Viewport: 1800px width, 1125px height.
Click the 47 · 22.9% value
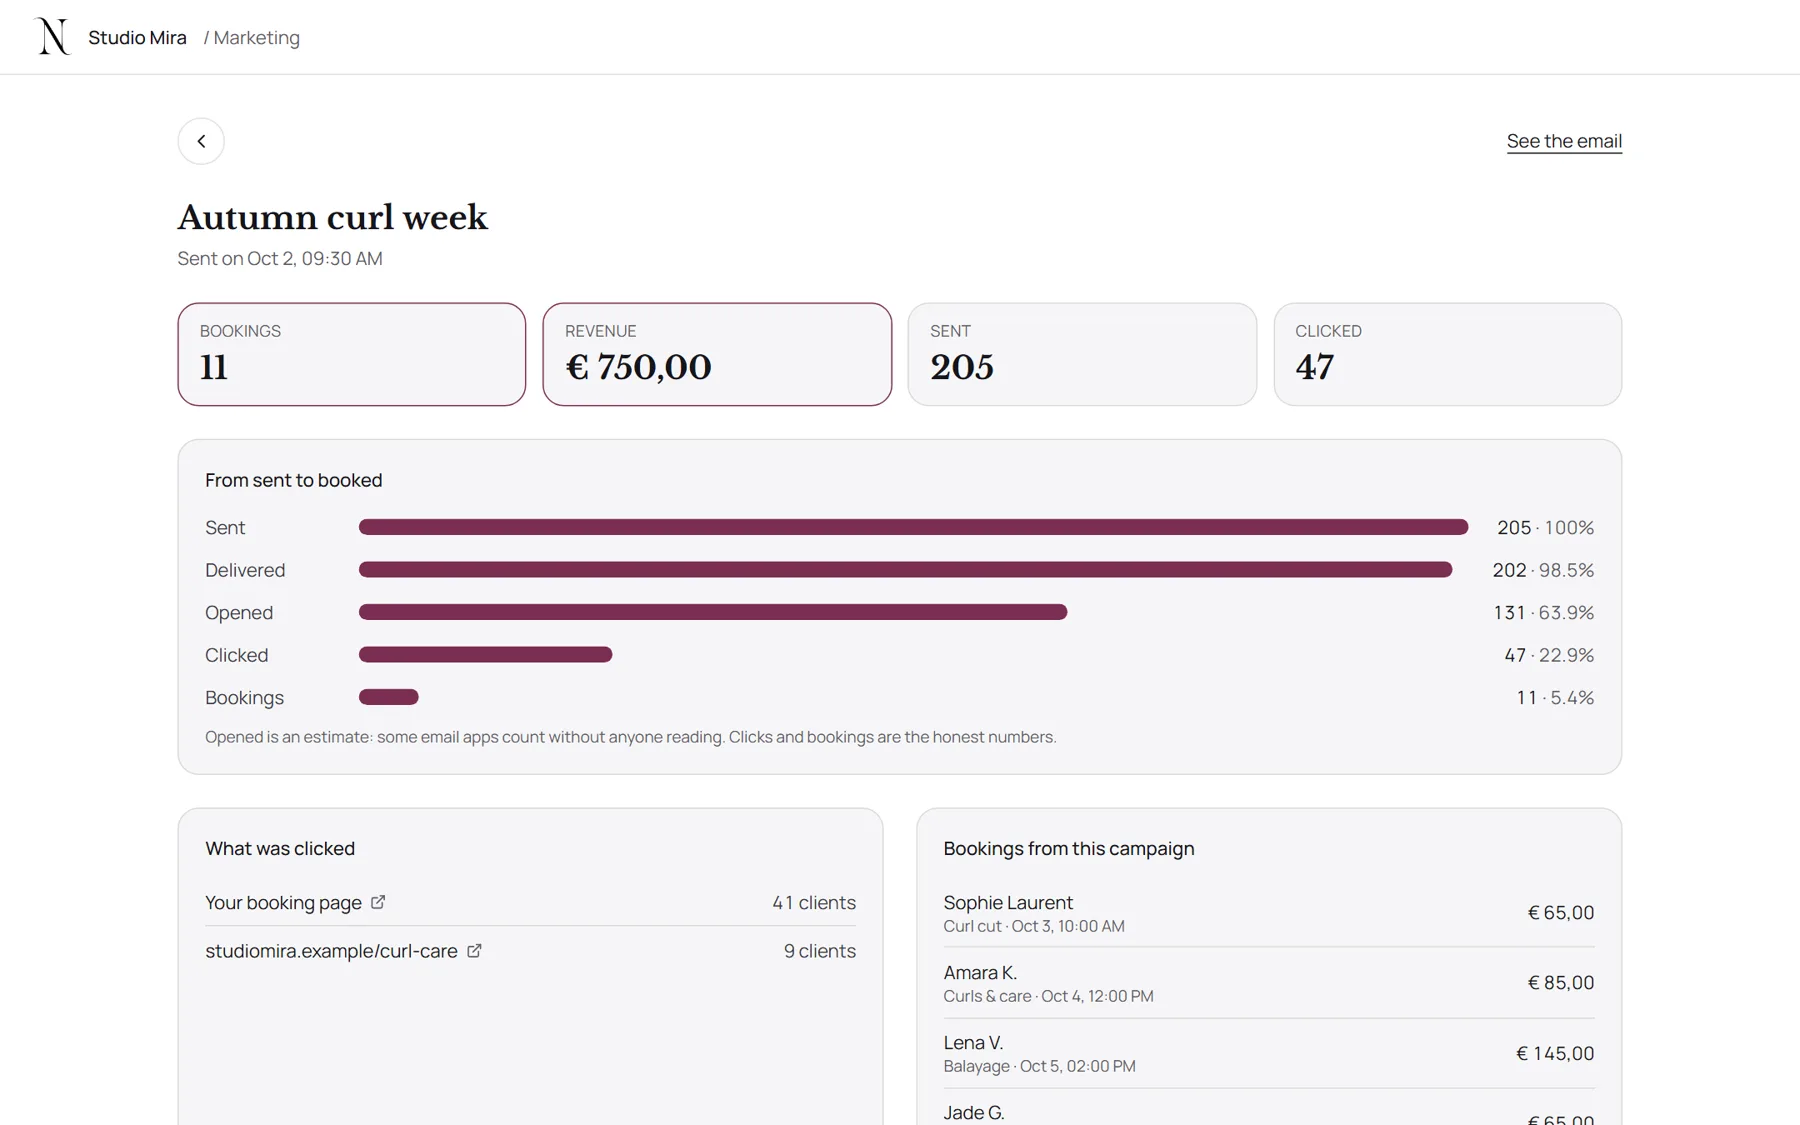click(1549, 655)
